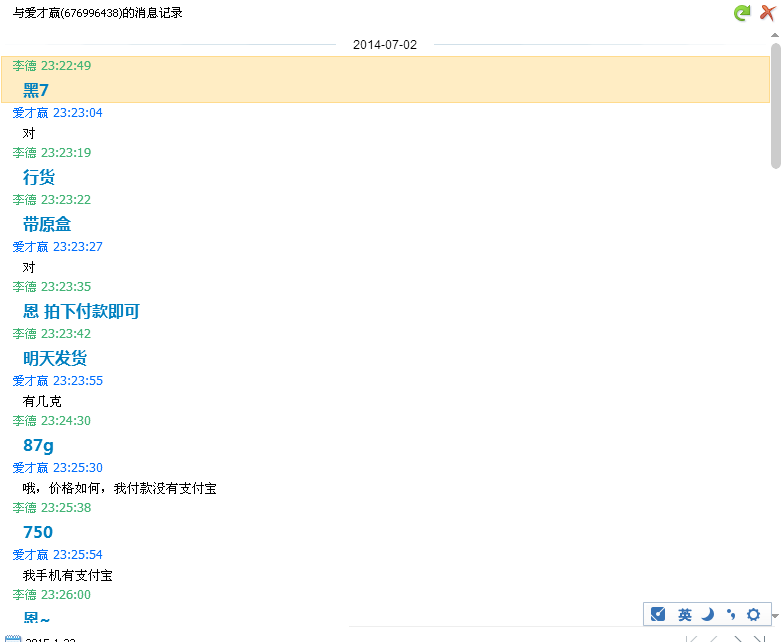The height and width of the screenshot is (642, 782).
Task: Click the scrollbar up arrow
Action: pos(775,35)
